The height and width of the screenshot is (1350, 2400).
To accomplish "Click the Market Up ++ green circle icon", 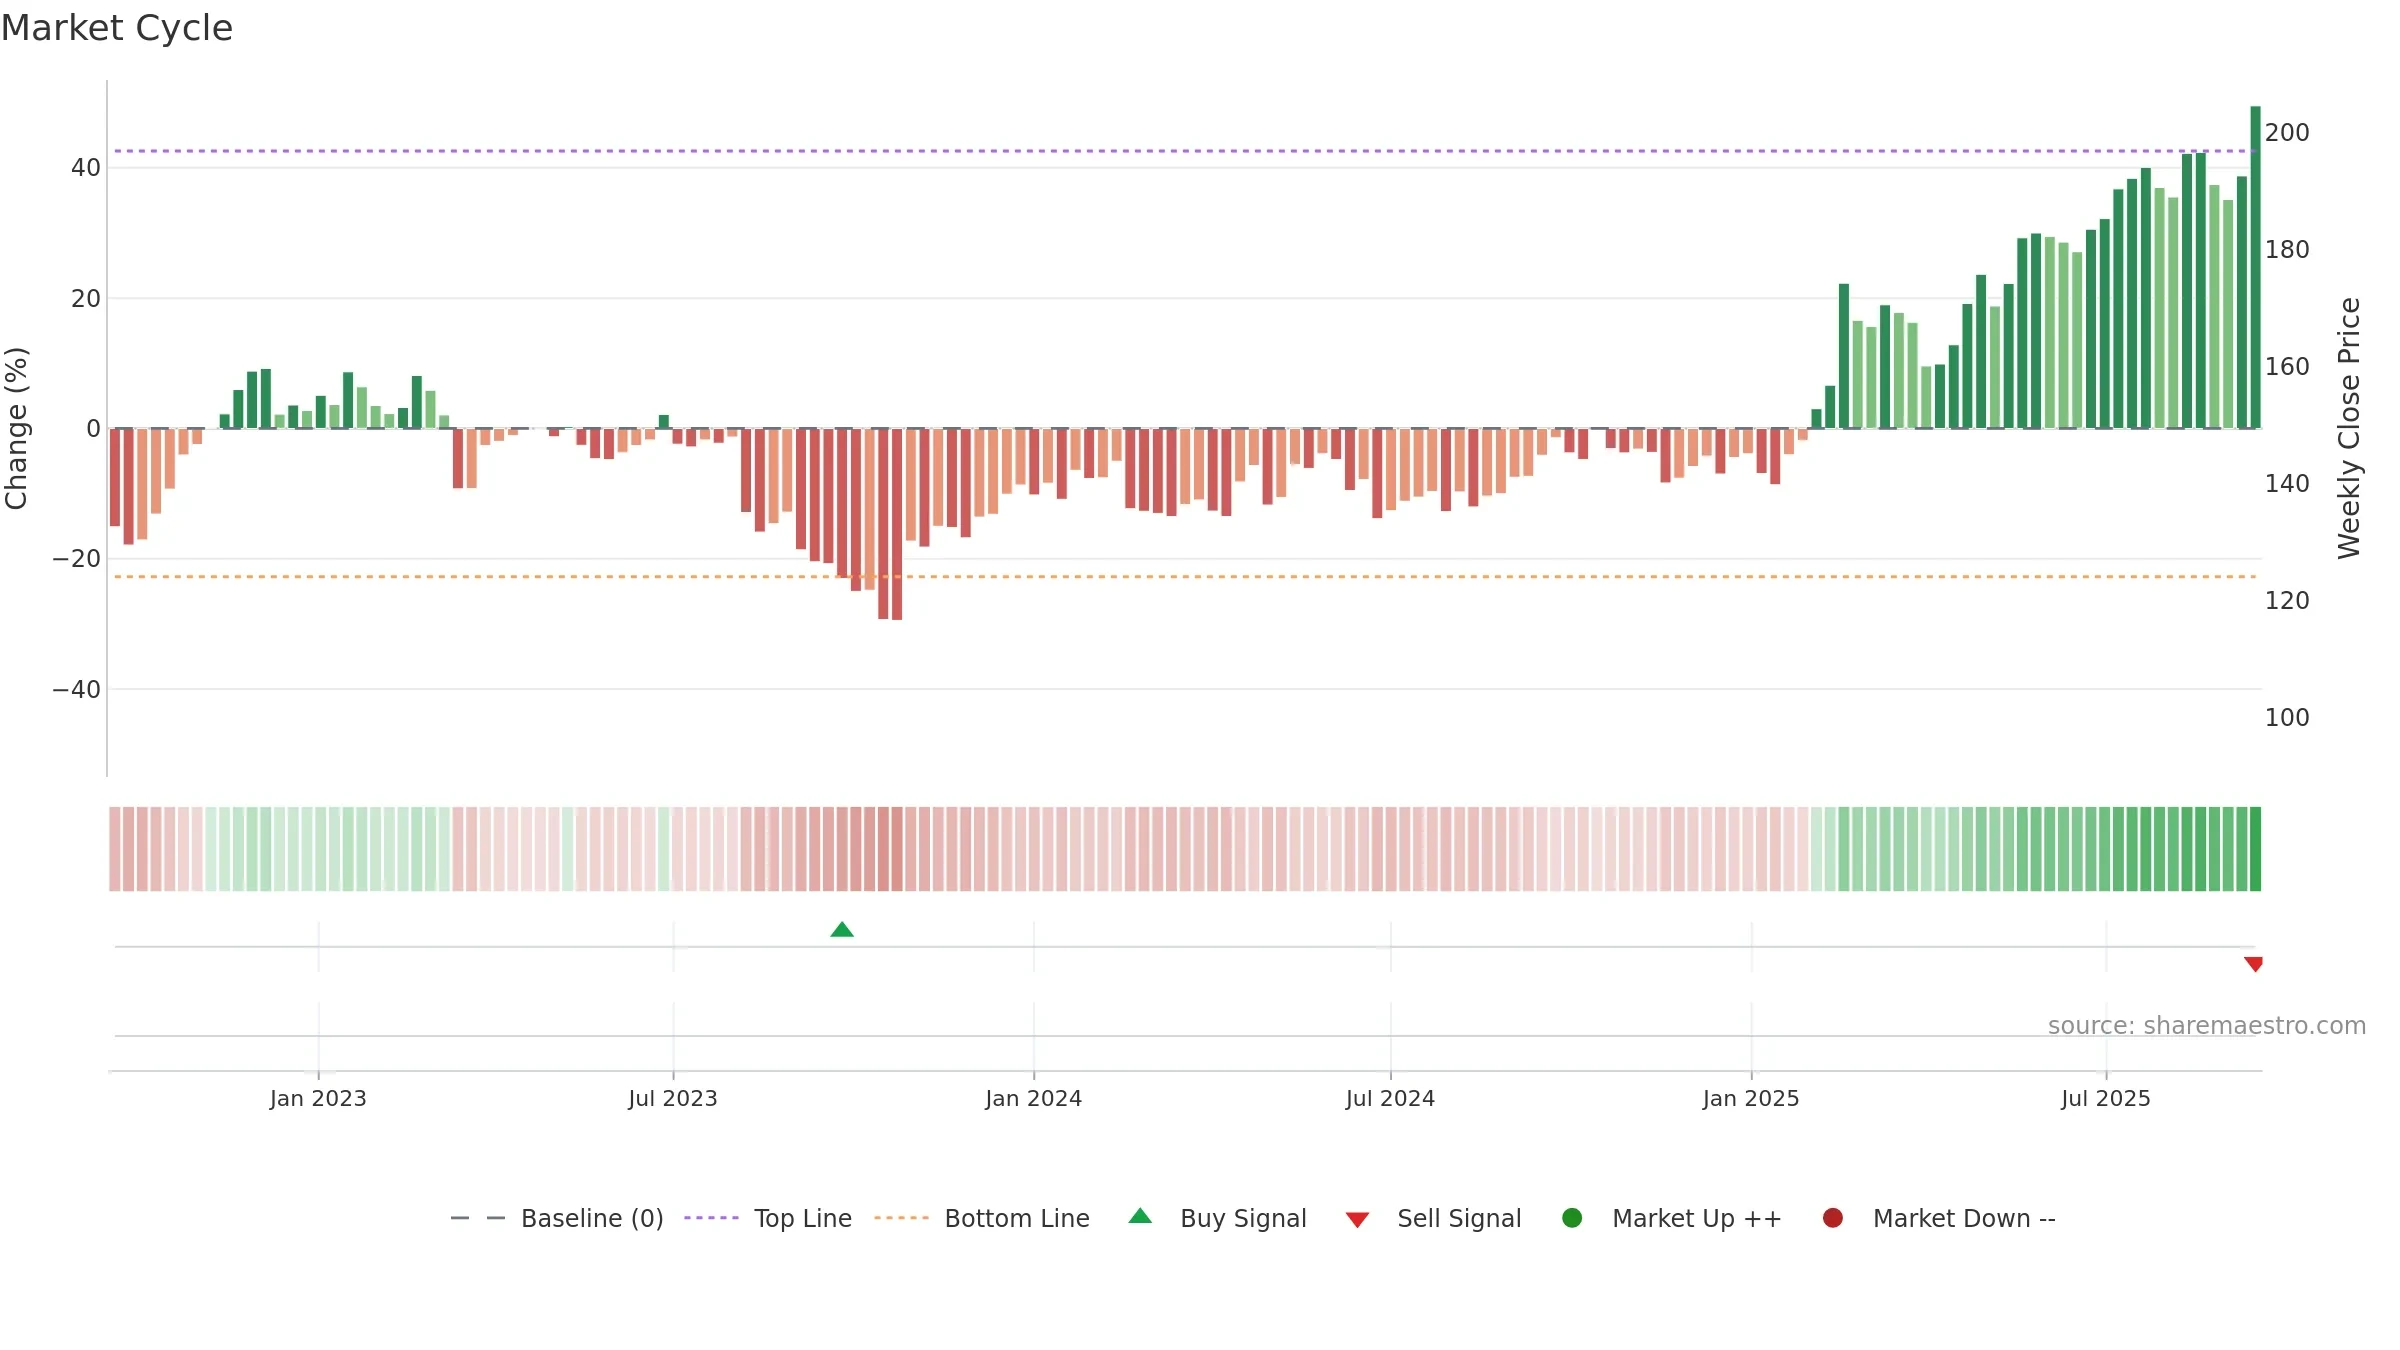I will (x=1572, y=1217).
